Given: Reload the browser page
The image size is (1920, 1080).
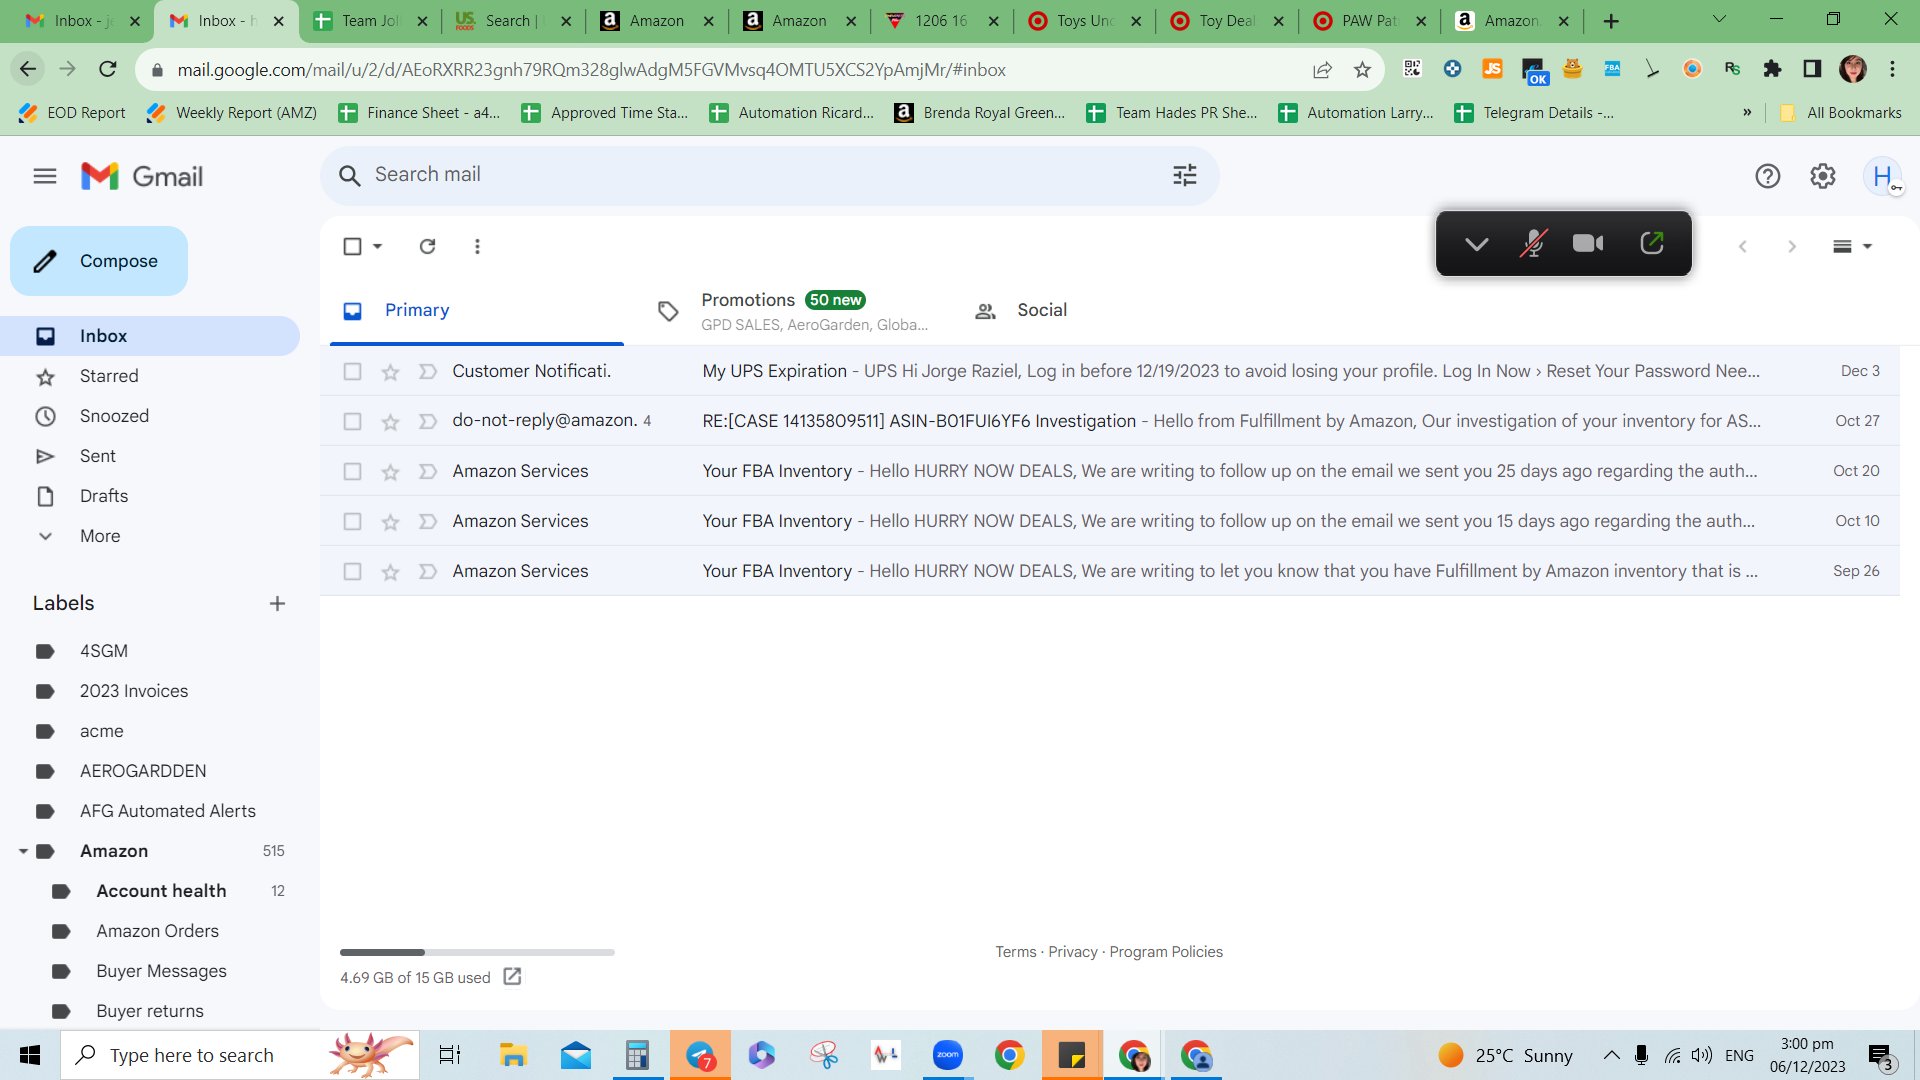Looking at the screenshot, I should 108,69.
